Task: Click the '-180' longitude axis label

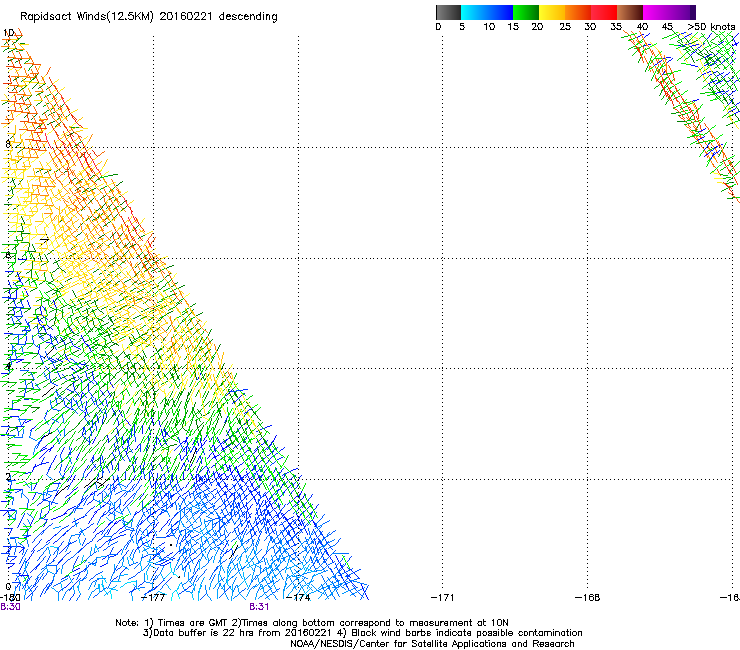Action: (x=10, y=598)
